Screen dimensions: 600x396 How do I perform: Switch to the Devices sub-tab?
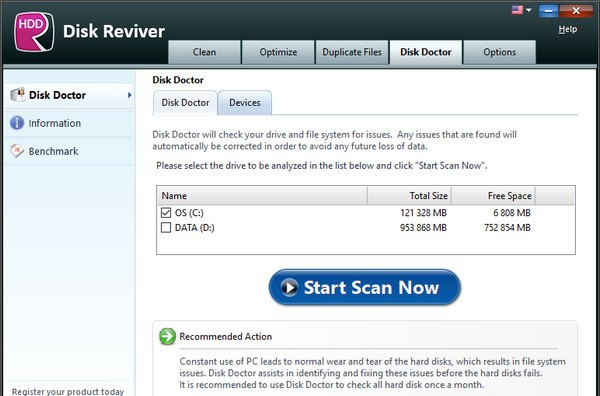(x=245, y=103)
